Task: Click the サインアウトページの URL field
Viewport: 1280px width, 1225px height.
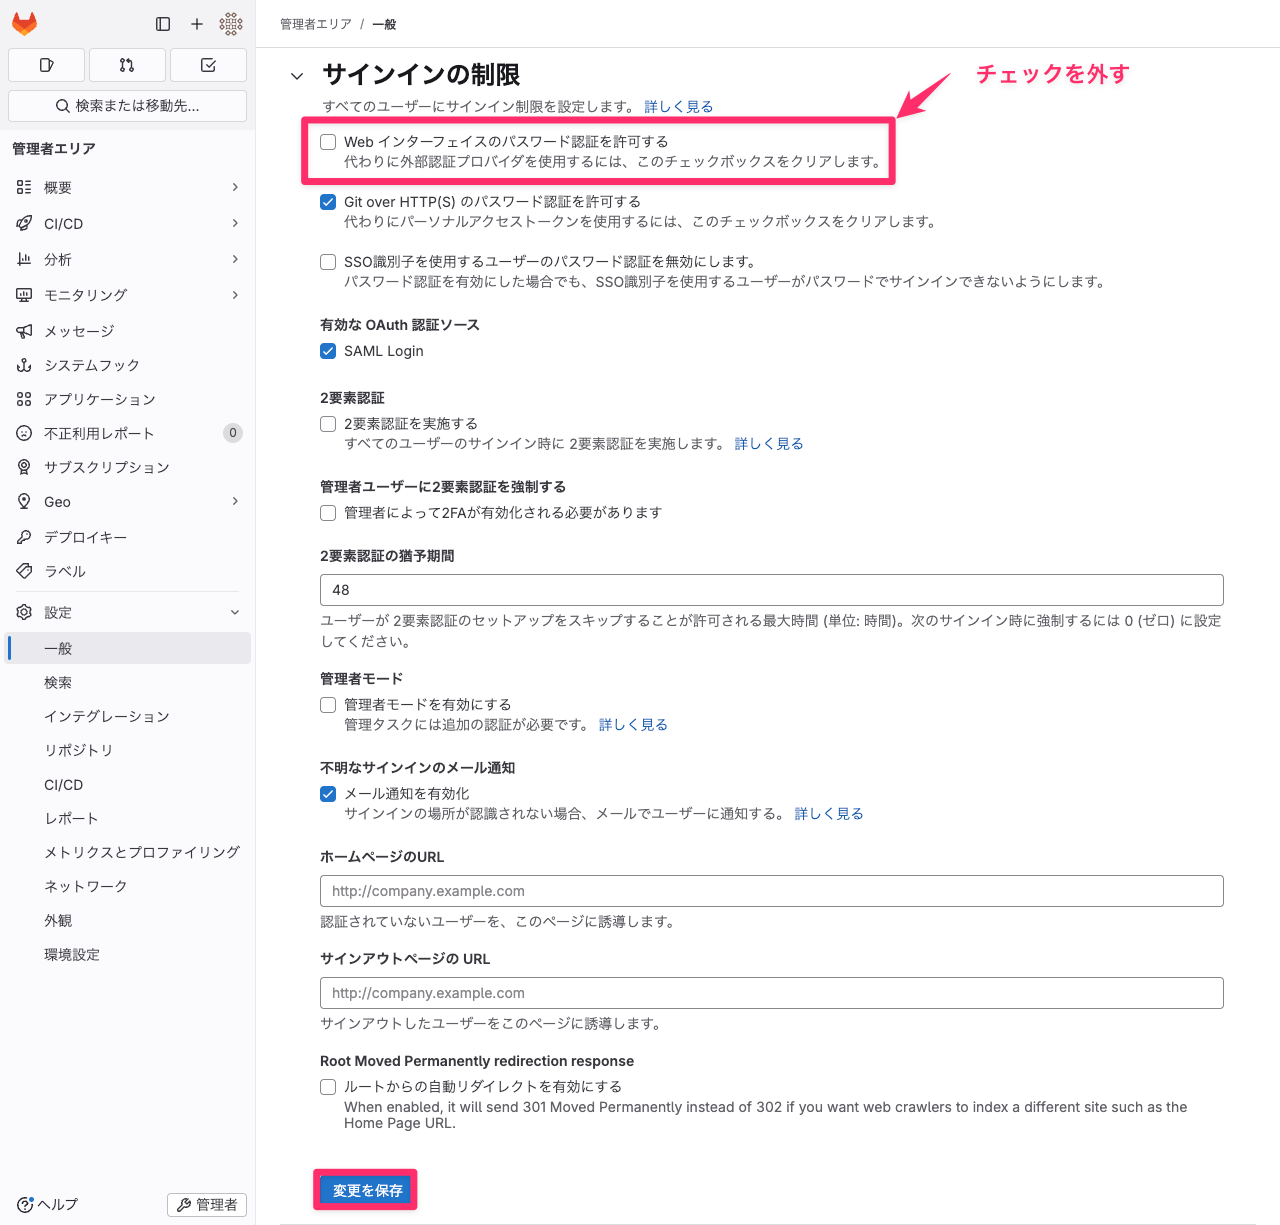Action: pyautogui.click(x=772, y=993)
